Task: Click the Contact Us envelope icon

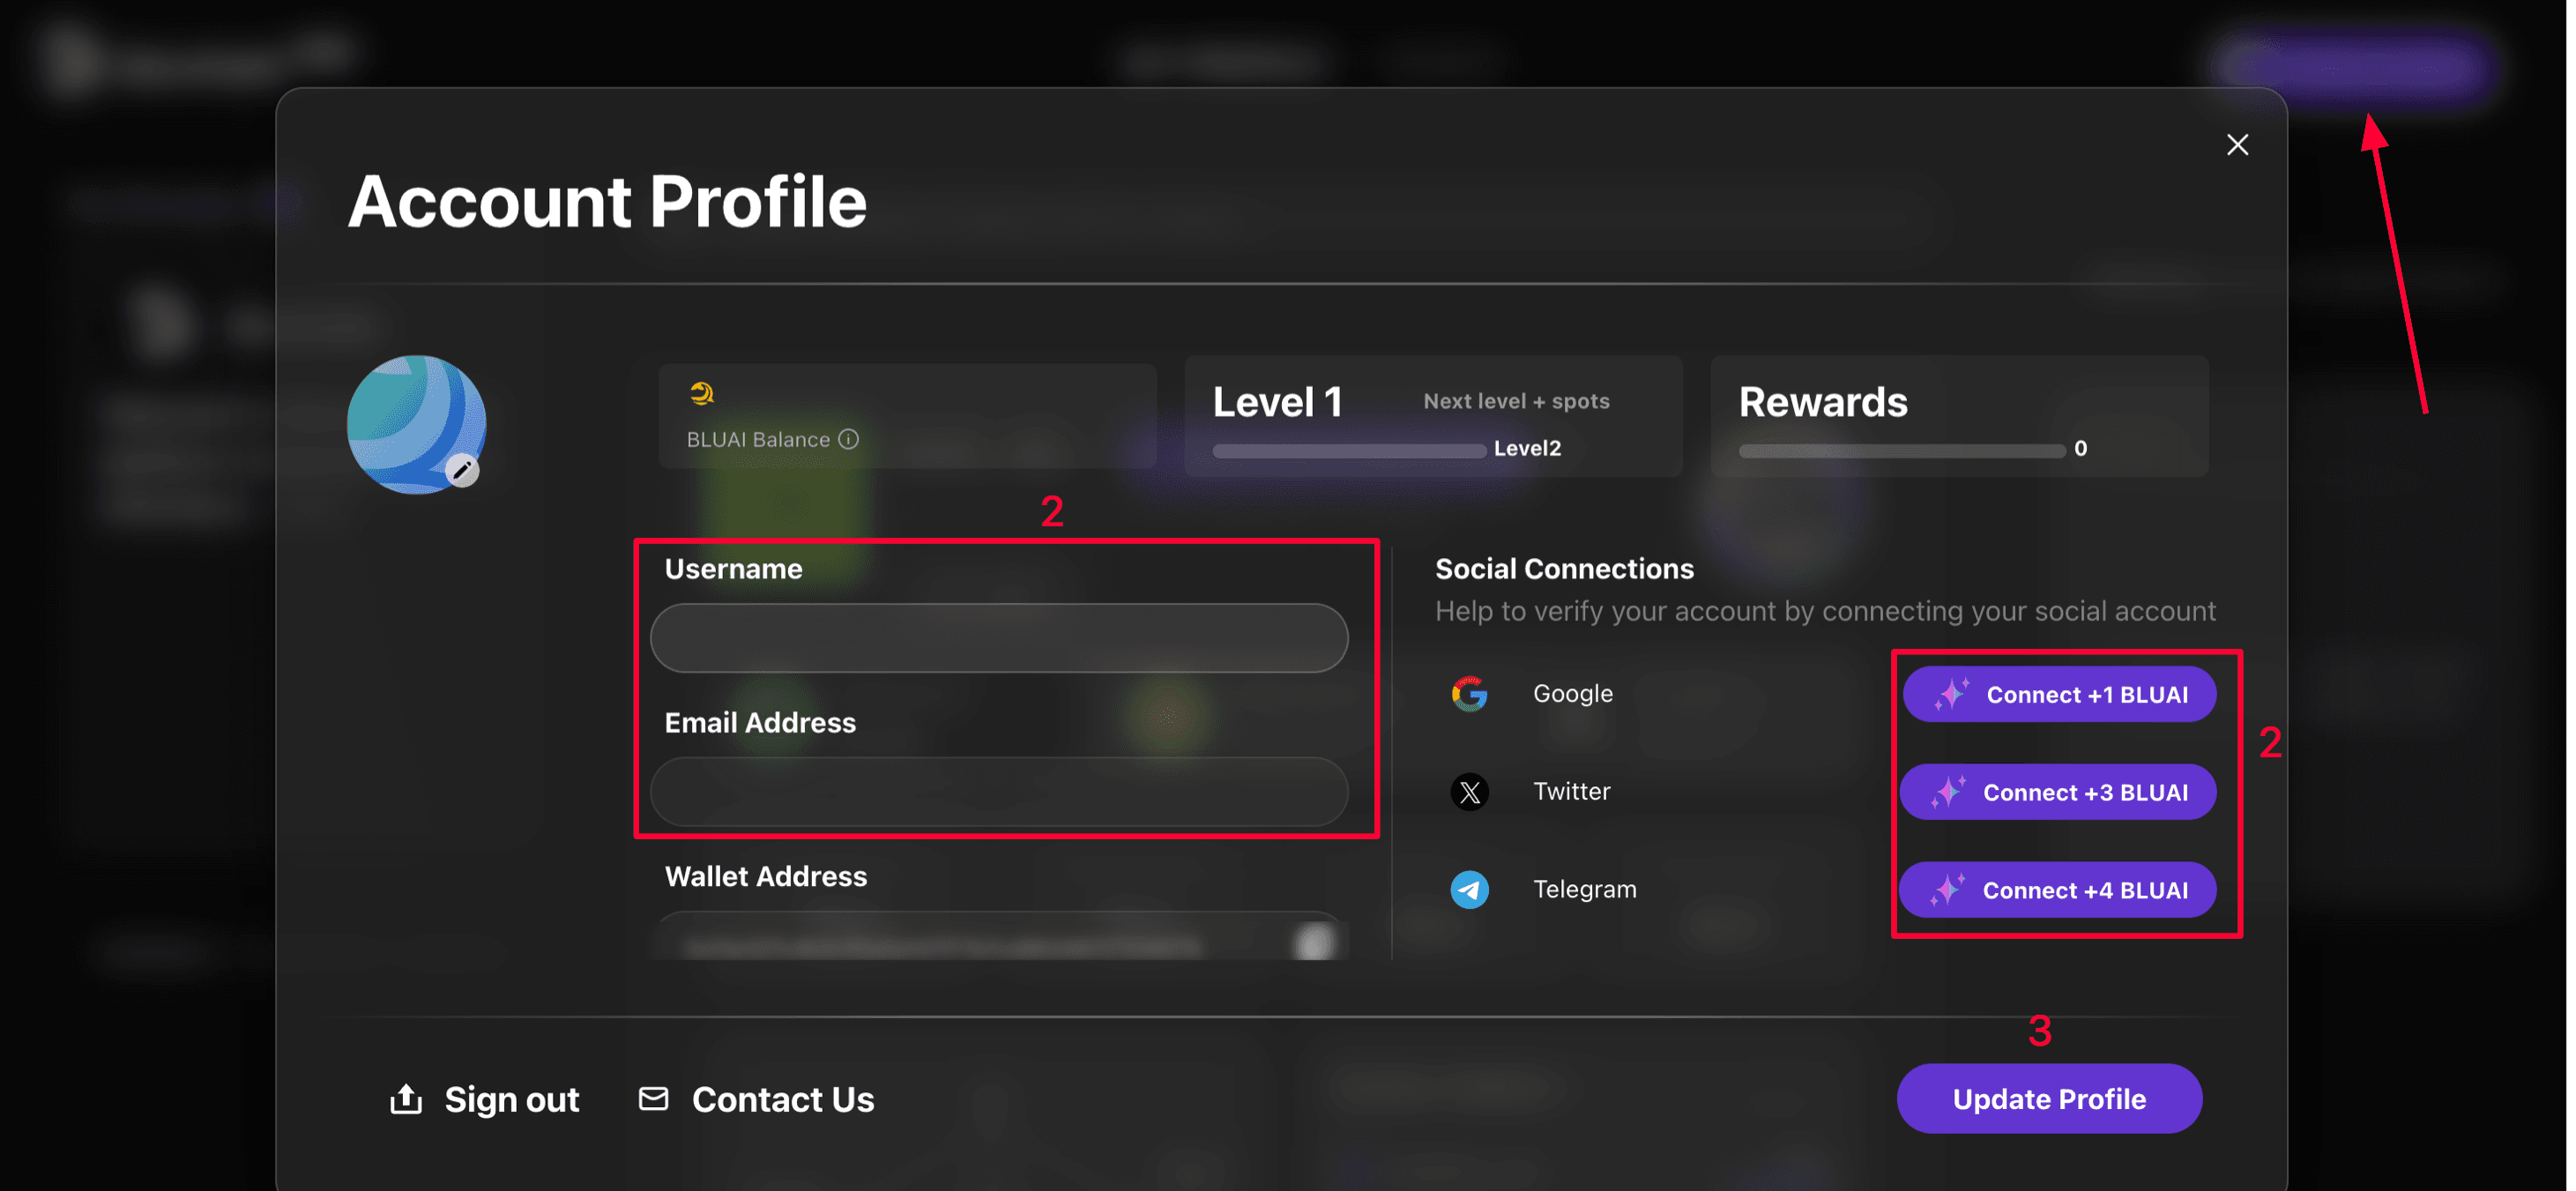Action: [x=653, y=1098]
